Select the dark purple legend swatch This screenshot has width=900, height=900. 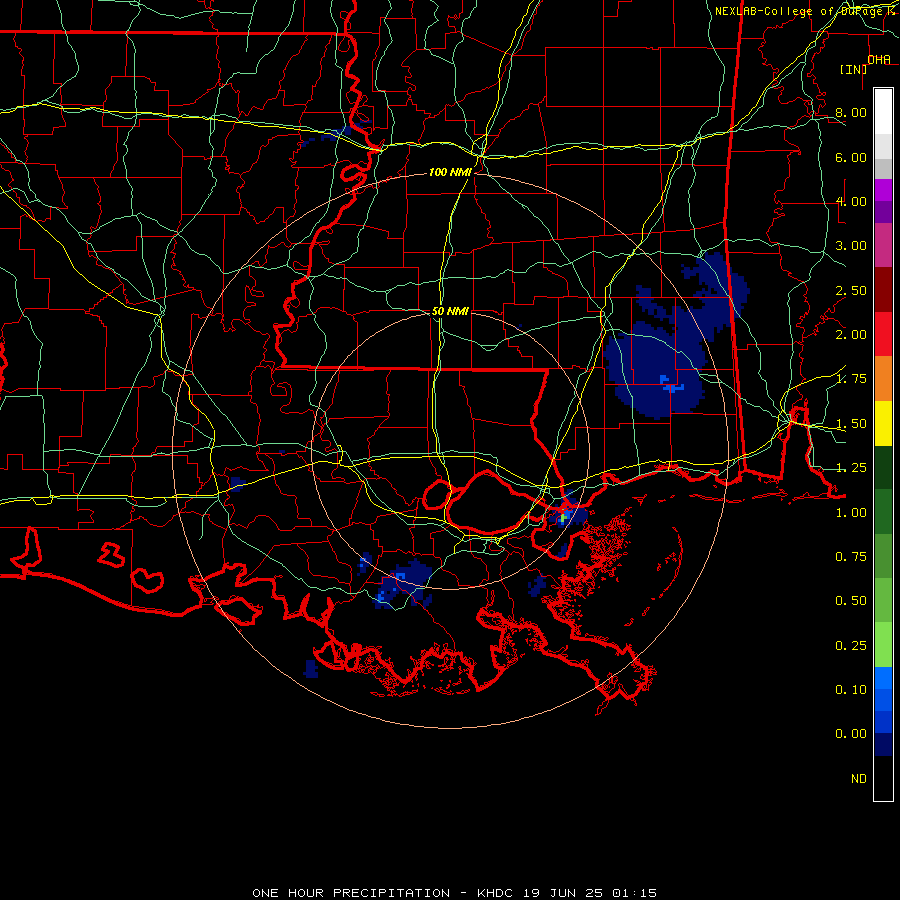[x=883, y=212]
